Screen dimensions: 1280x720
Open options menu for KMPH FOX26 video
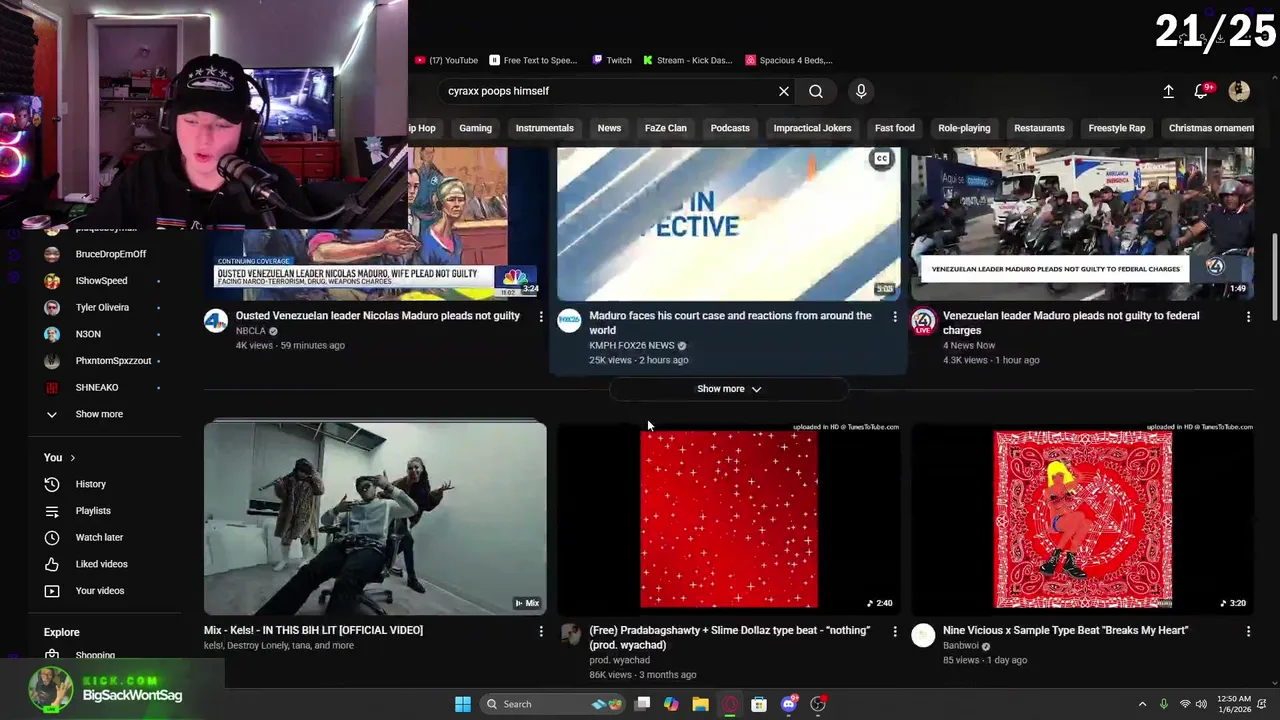pos(895,317)
